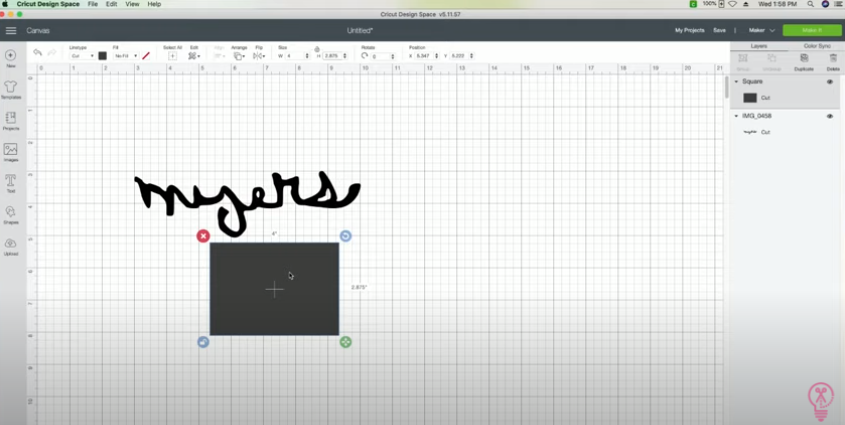This screenshot has height=425, width=845.
Task: Open the Upload panel
Action: 11,246
